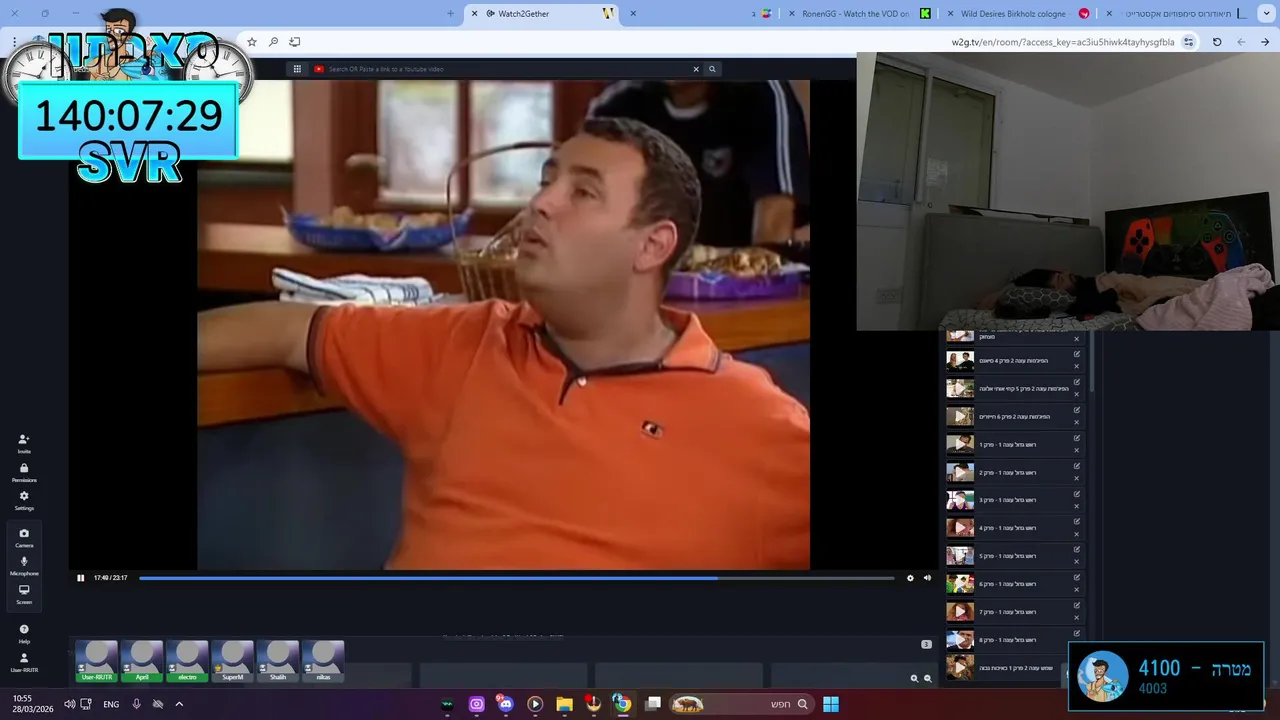Viewport: 1280px width, 720px height.
Task: Zoom in on the playlist panel
Action: (914, 678)
